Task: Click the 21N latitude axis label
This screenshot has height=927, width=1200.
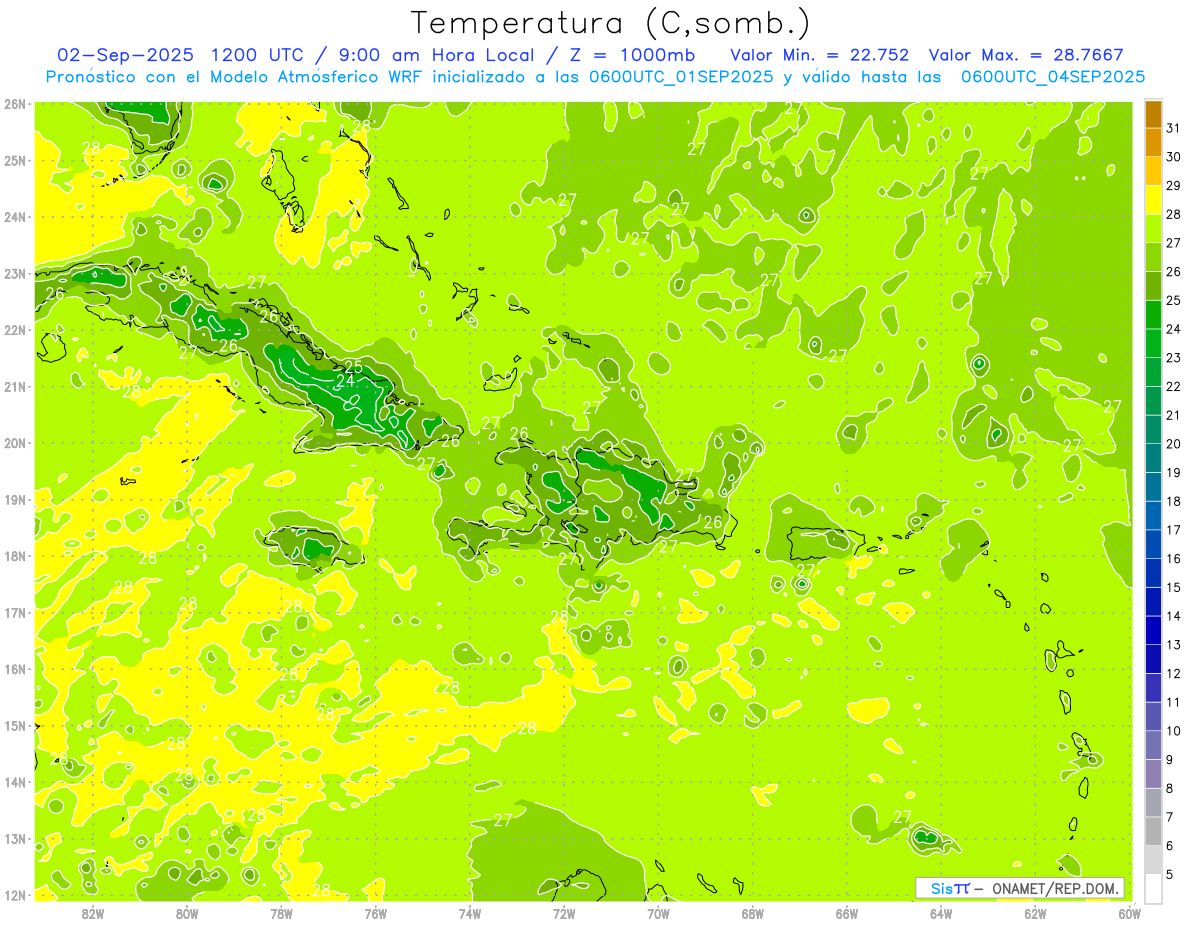Action: 14,387
